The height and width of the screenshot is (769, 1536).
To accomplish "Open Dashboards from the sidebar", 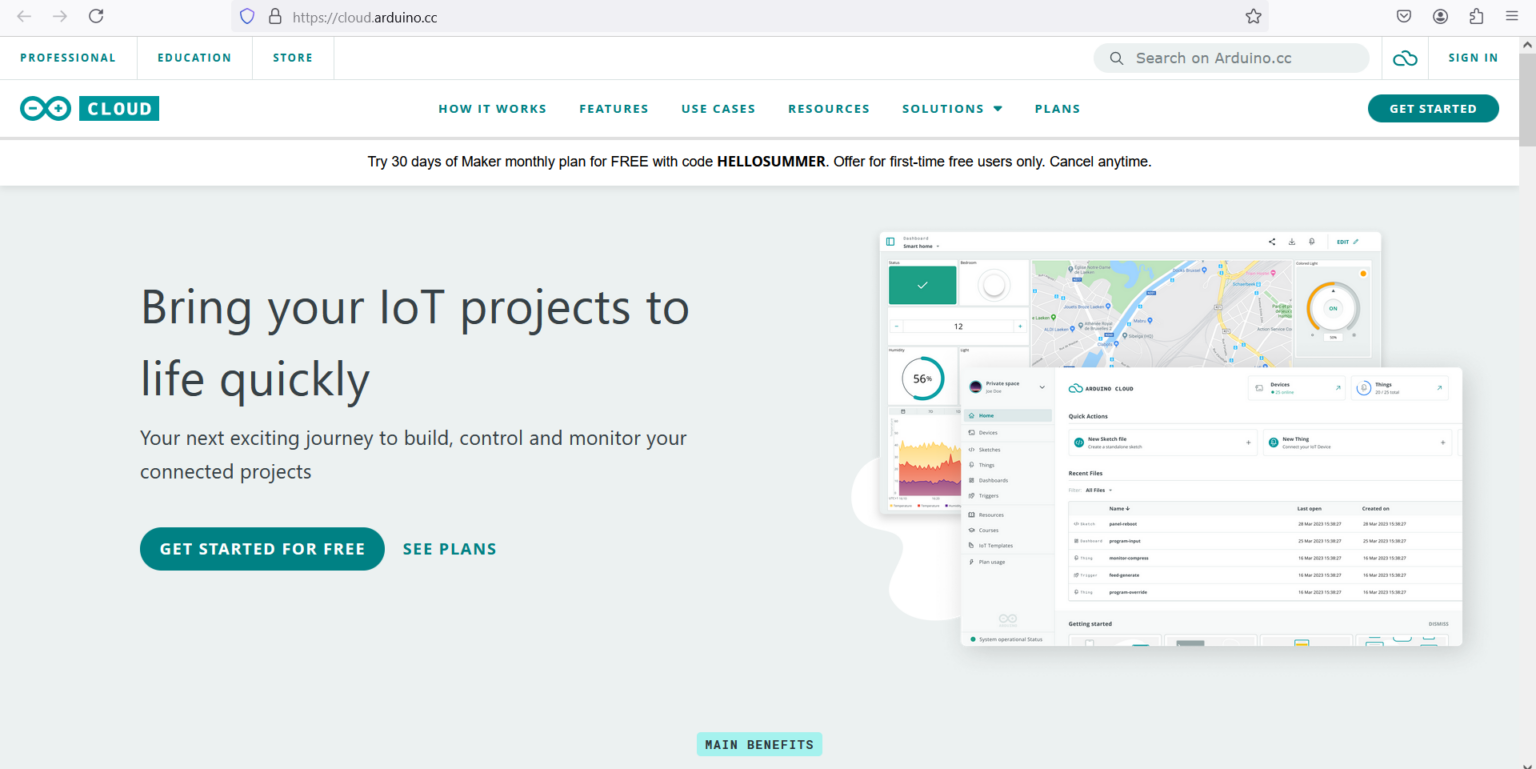I will point(996,478).
